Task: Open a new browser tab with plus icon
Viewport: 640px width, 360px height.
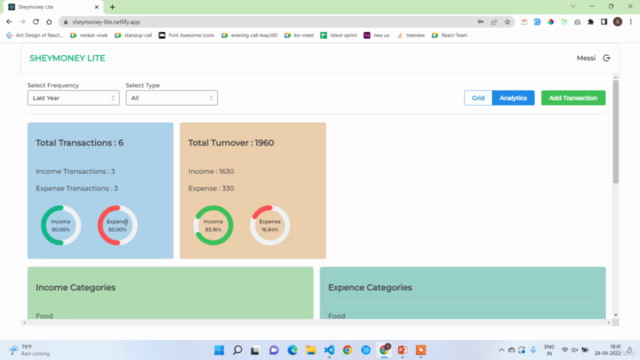Action: (x=112, y=7)
